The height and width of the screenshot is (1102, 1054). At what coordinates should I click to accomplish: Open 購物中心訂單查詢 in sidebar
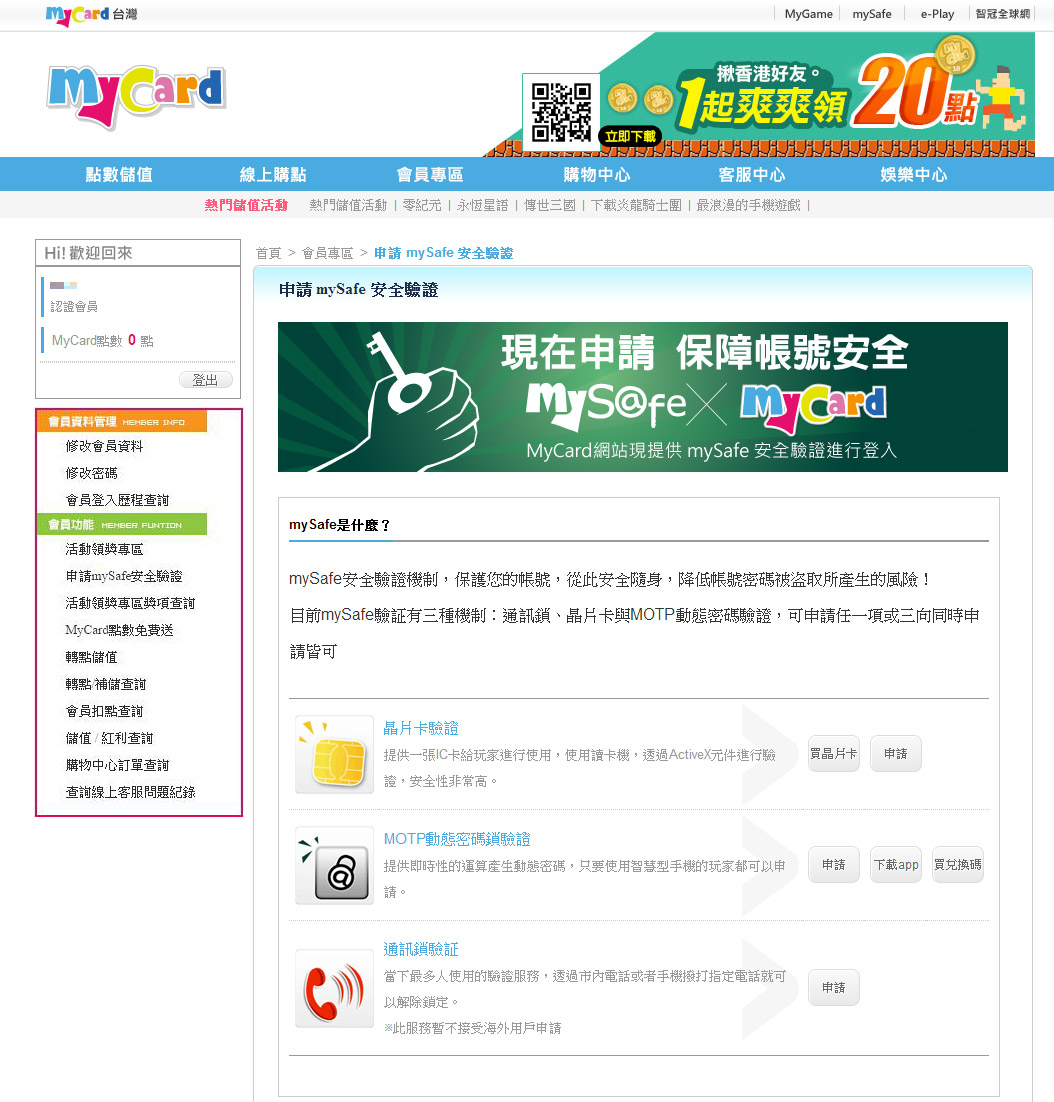(x=117, y=765)
